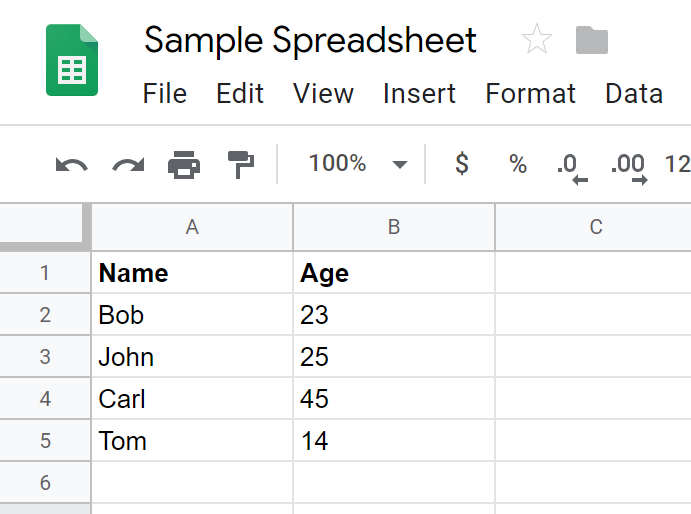
Task: Select the Paint format roller icon
Action: [x=241, y=164]
